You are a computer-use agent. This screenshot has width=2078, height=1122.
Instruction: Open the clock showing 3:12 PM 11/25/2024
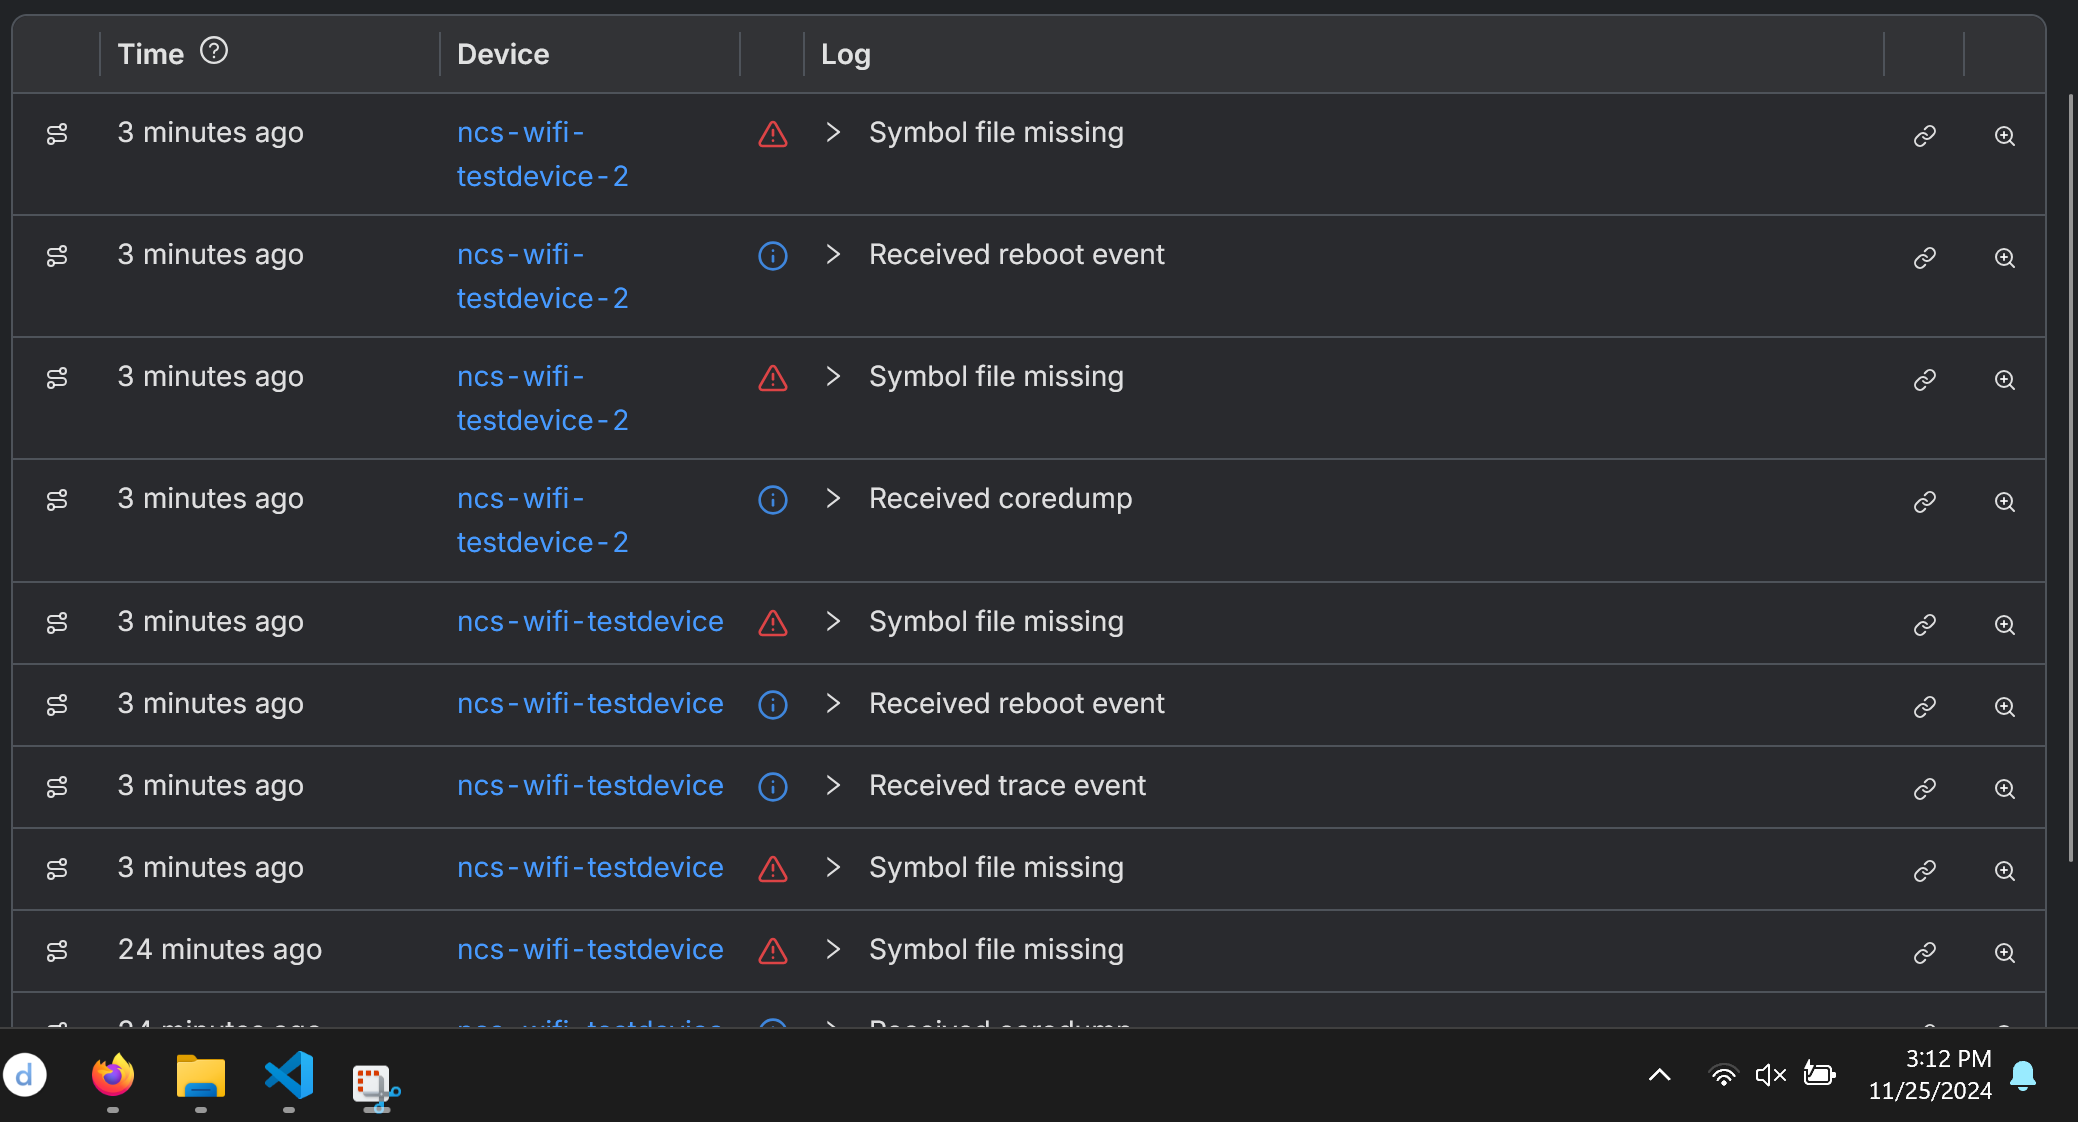[1930, 1075]
